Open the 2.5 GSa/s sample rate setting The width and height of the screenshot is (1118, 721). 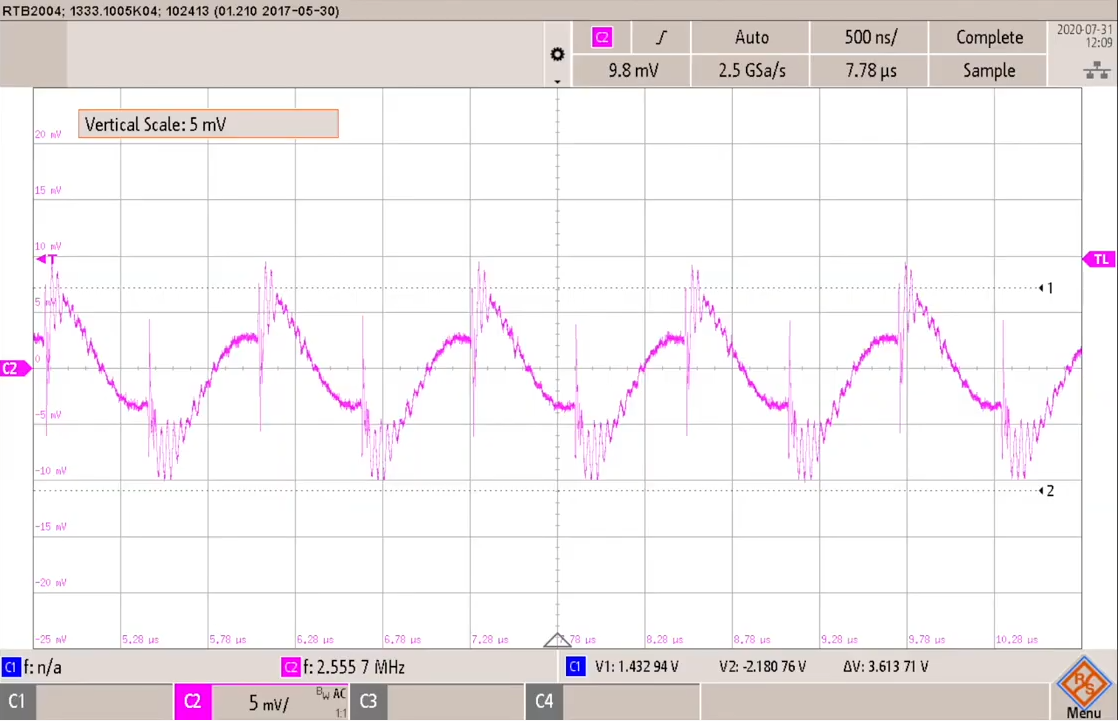pyautogui.click(x=751, y=71)
